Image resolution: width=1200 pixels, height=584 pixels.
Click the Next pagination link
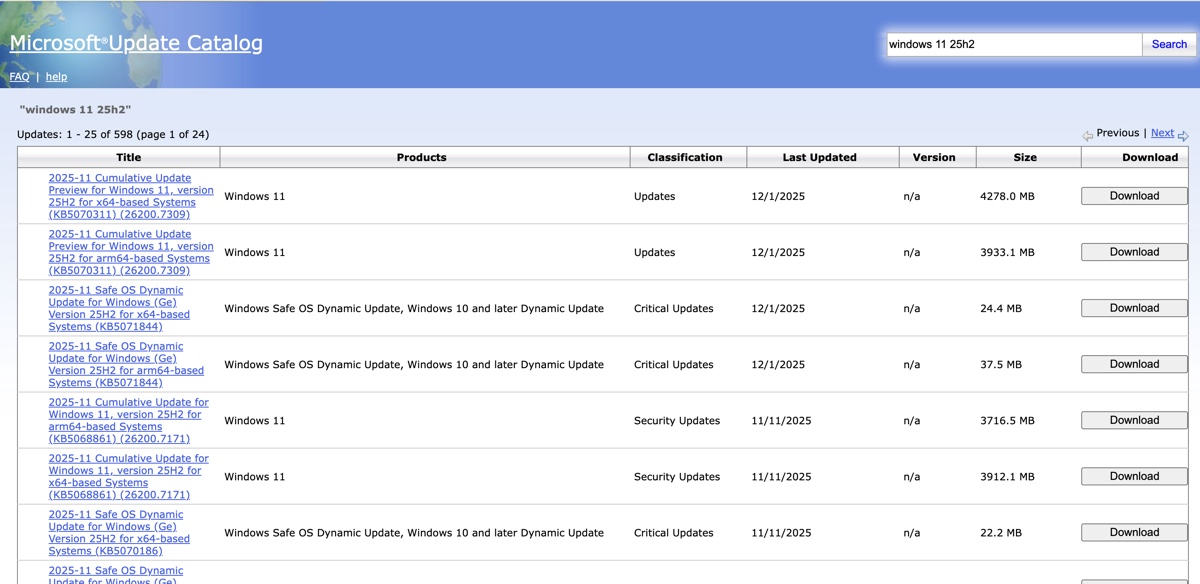coord(1163,132)
